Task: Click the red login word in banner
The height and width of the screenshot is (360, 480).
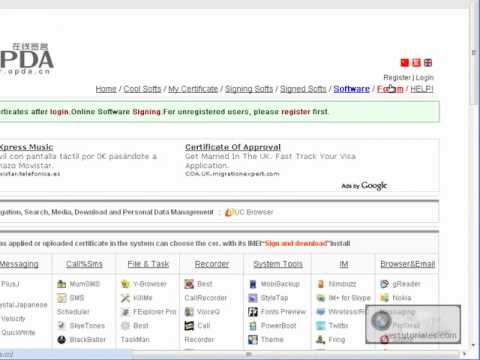Action: [x=59, y=112]
